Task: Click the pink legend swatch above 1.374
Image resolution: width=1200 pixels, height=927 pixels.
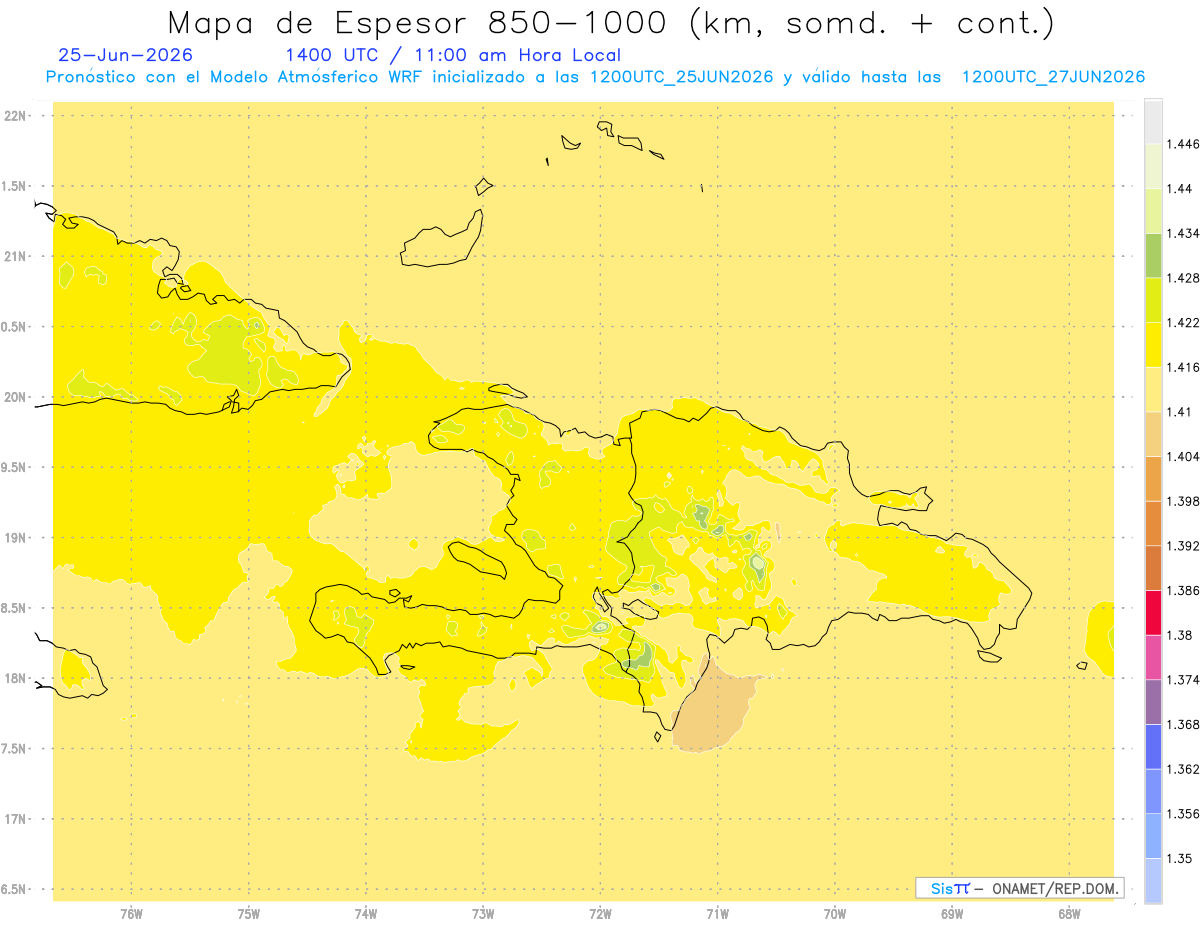Action: 1153,656
